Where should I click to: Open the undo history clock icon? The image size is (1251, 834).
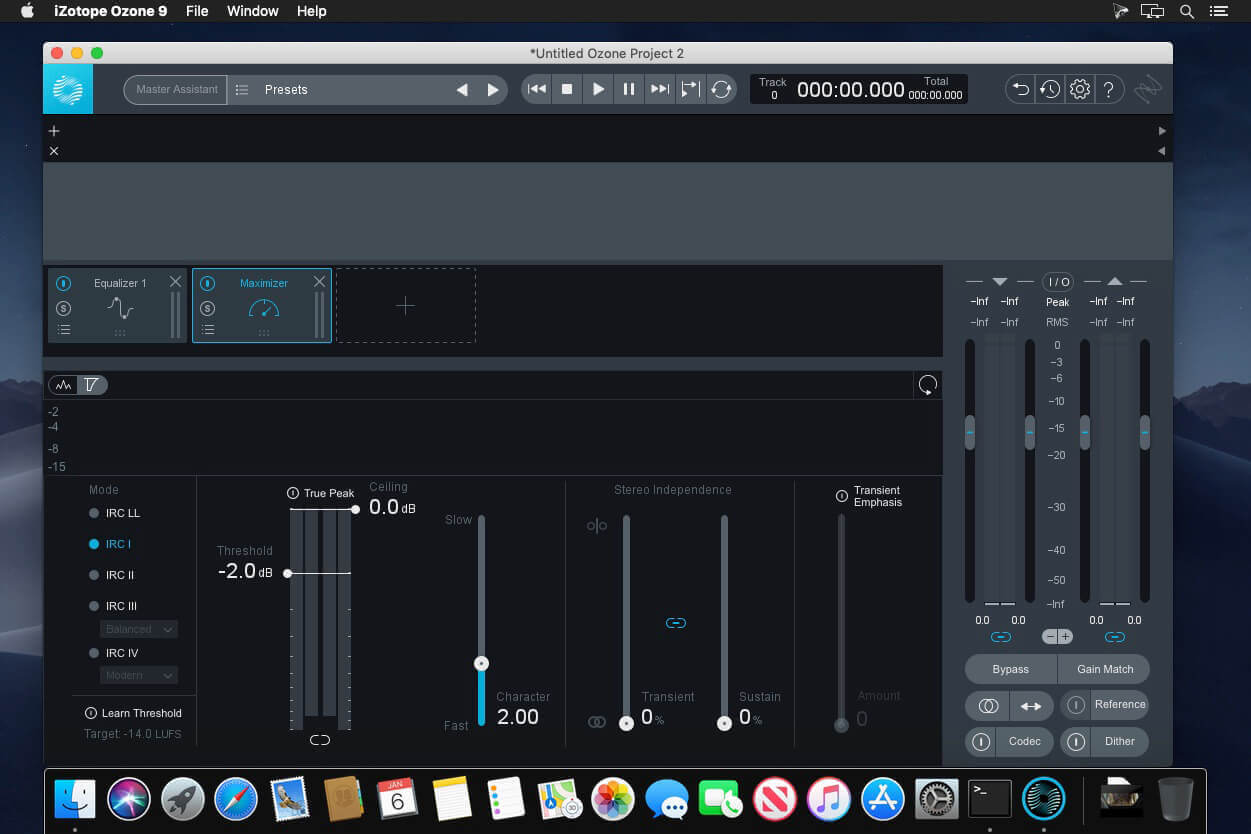tap(1049, 89)
